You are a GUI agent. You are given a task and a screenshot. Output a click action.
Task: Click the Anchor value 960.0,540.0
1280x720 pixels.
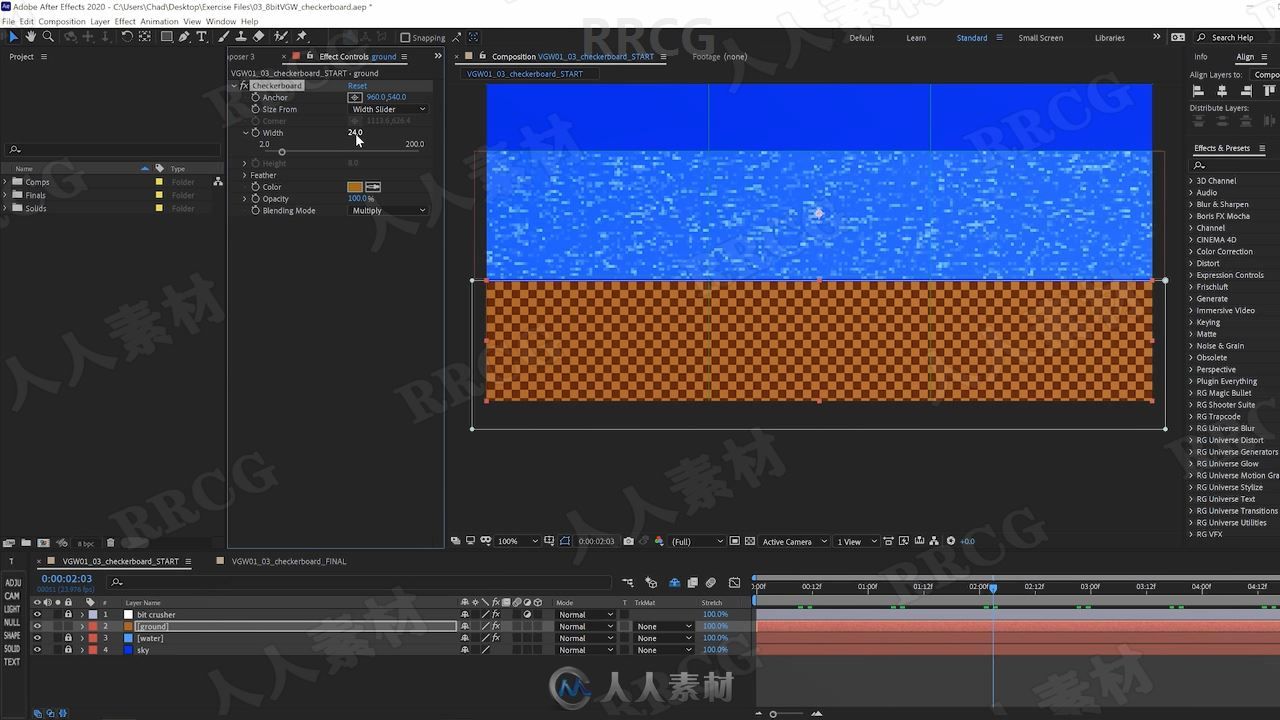[386, 98]
